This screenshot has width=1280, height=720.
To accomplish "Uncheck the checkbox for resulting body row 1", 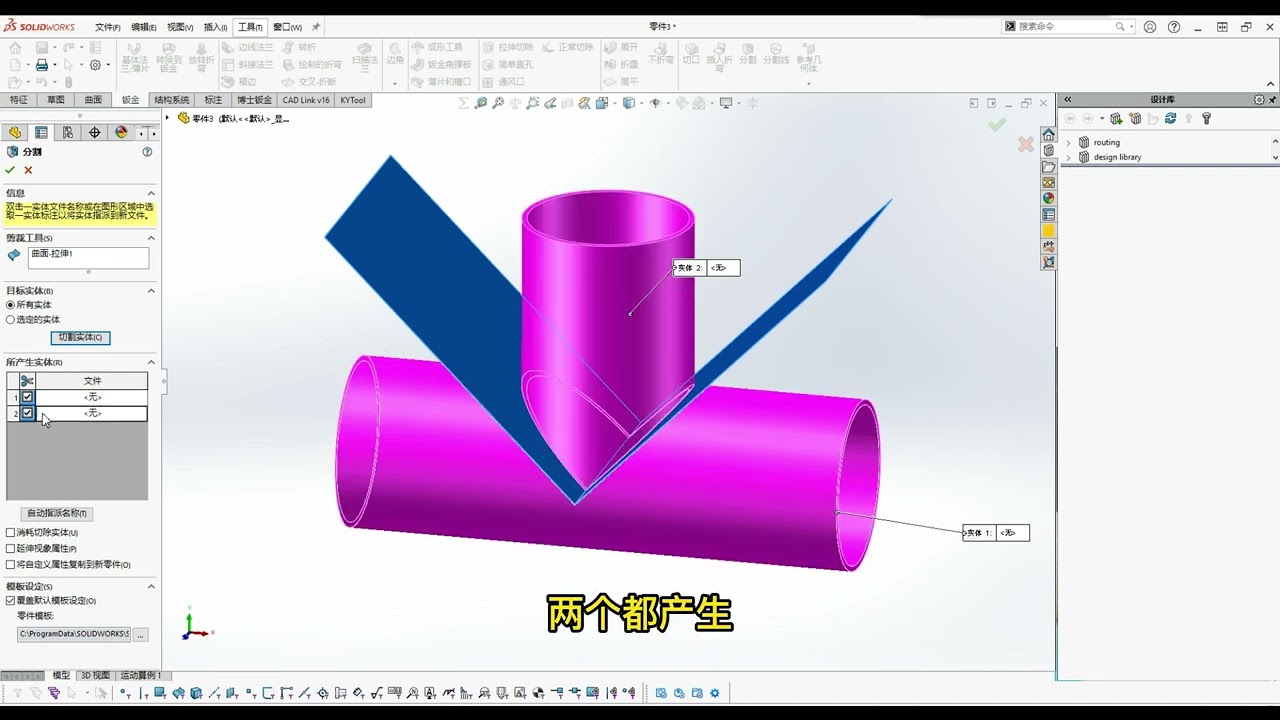I will pos(27,397).
